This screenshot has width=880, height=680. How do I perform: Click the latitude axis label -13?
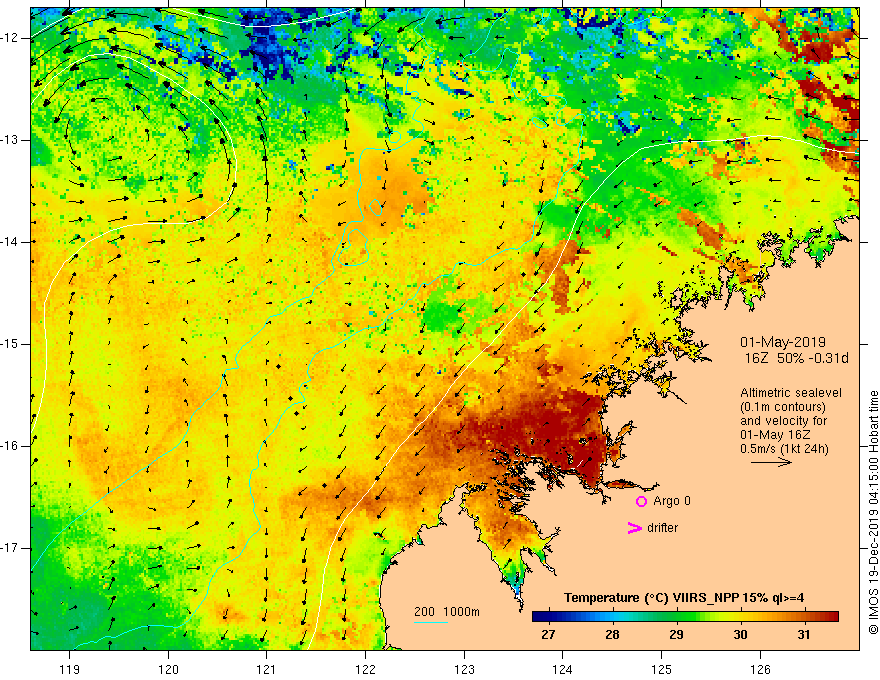click(x=10, y=140)
